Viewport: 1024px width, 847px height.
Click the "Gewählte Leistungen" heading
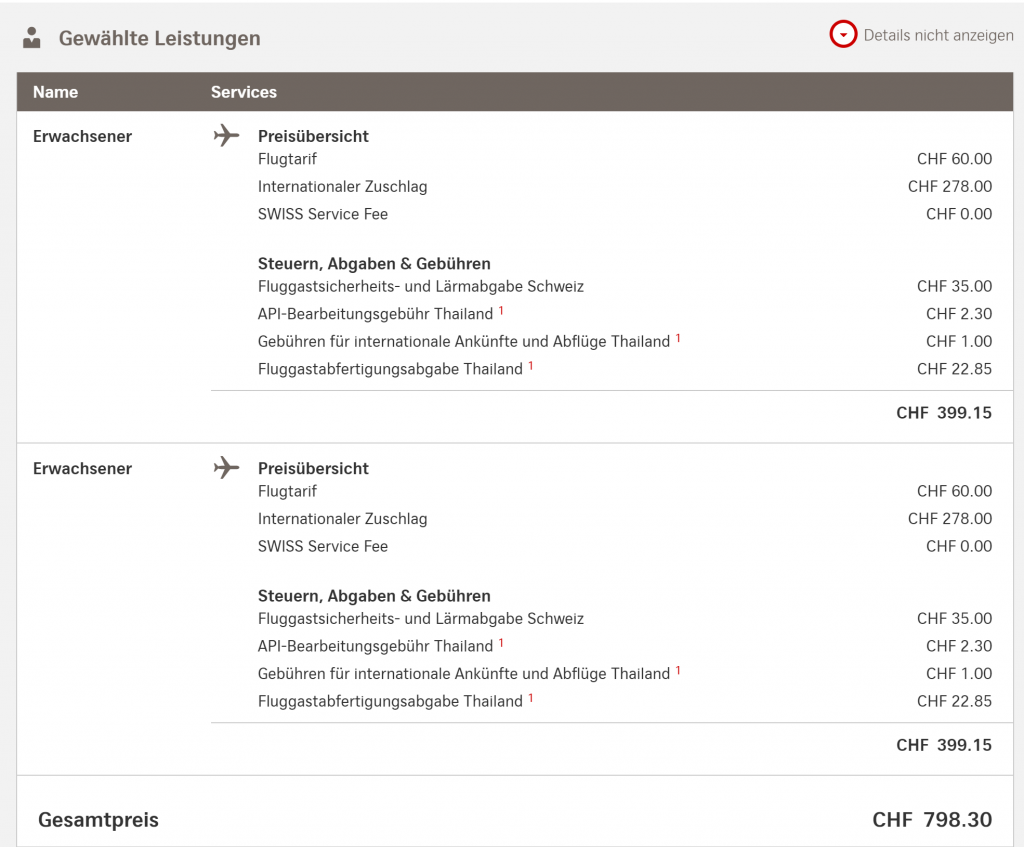coord(159,39)
